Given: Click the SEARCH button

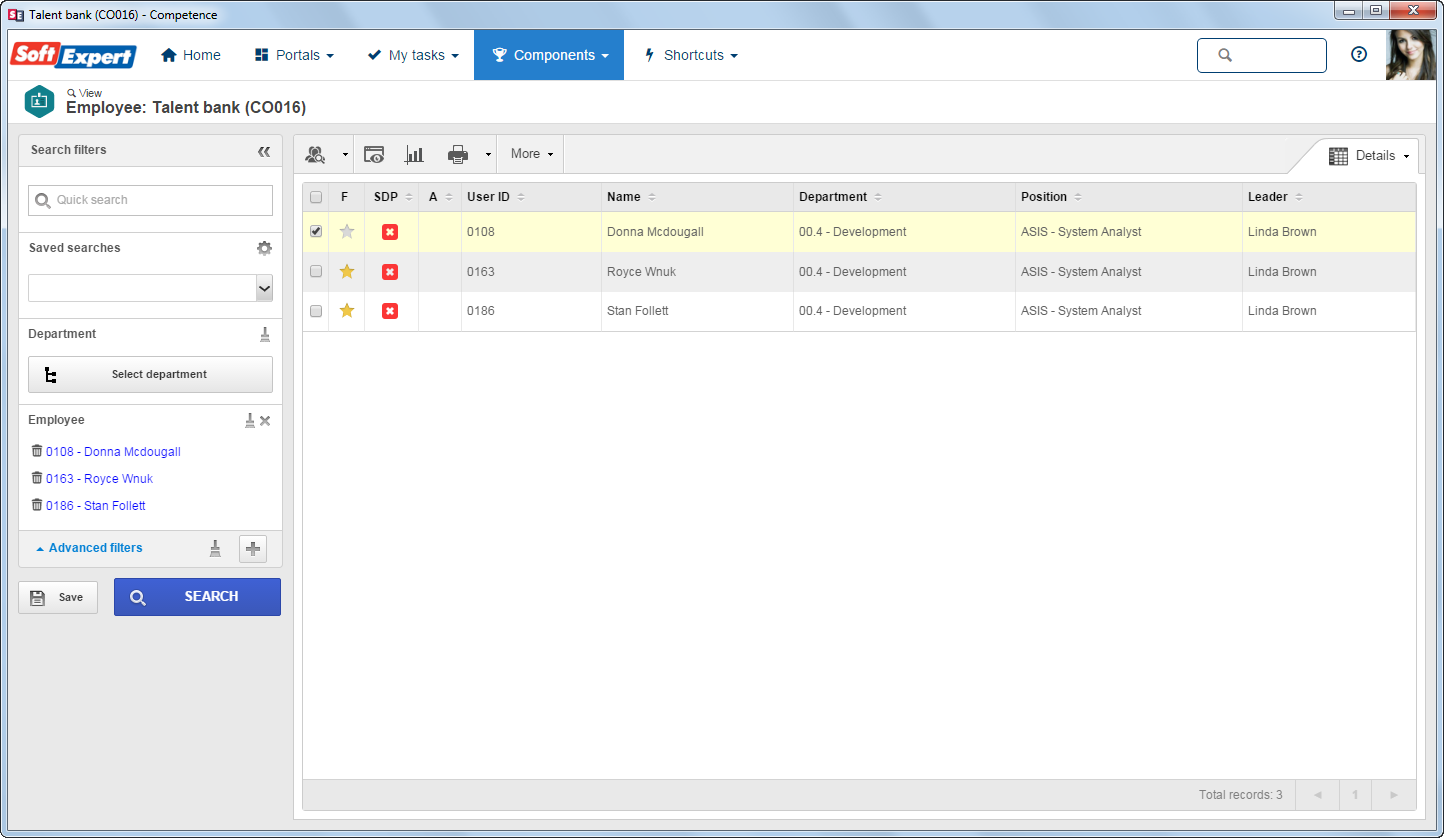Looking at the screenshot, I should coord(197,597).
